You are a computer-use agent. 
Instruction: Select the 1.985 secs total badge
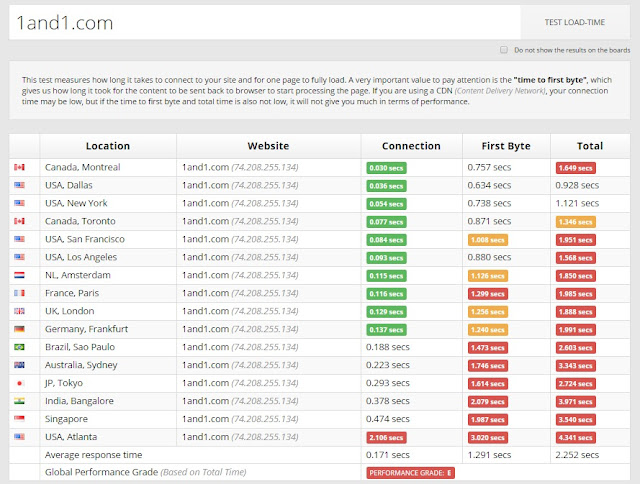click(x=576, y=293)
